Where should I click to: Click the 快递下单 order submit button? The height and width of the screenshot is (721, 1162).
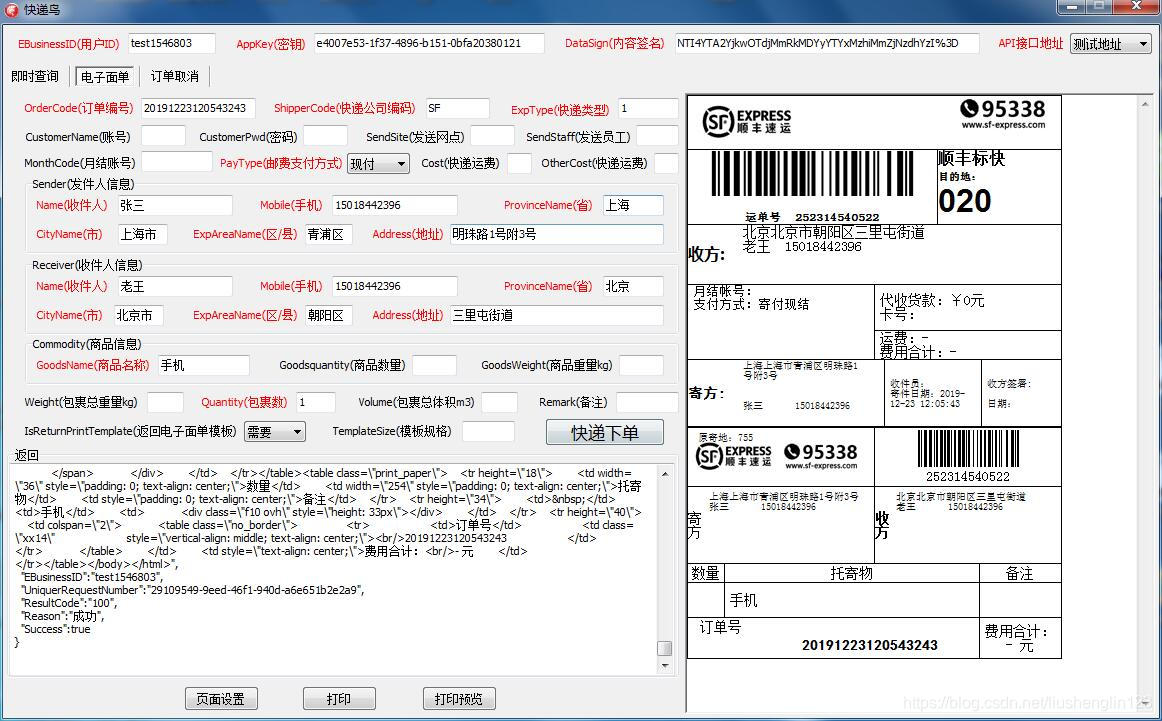[604, 431]
